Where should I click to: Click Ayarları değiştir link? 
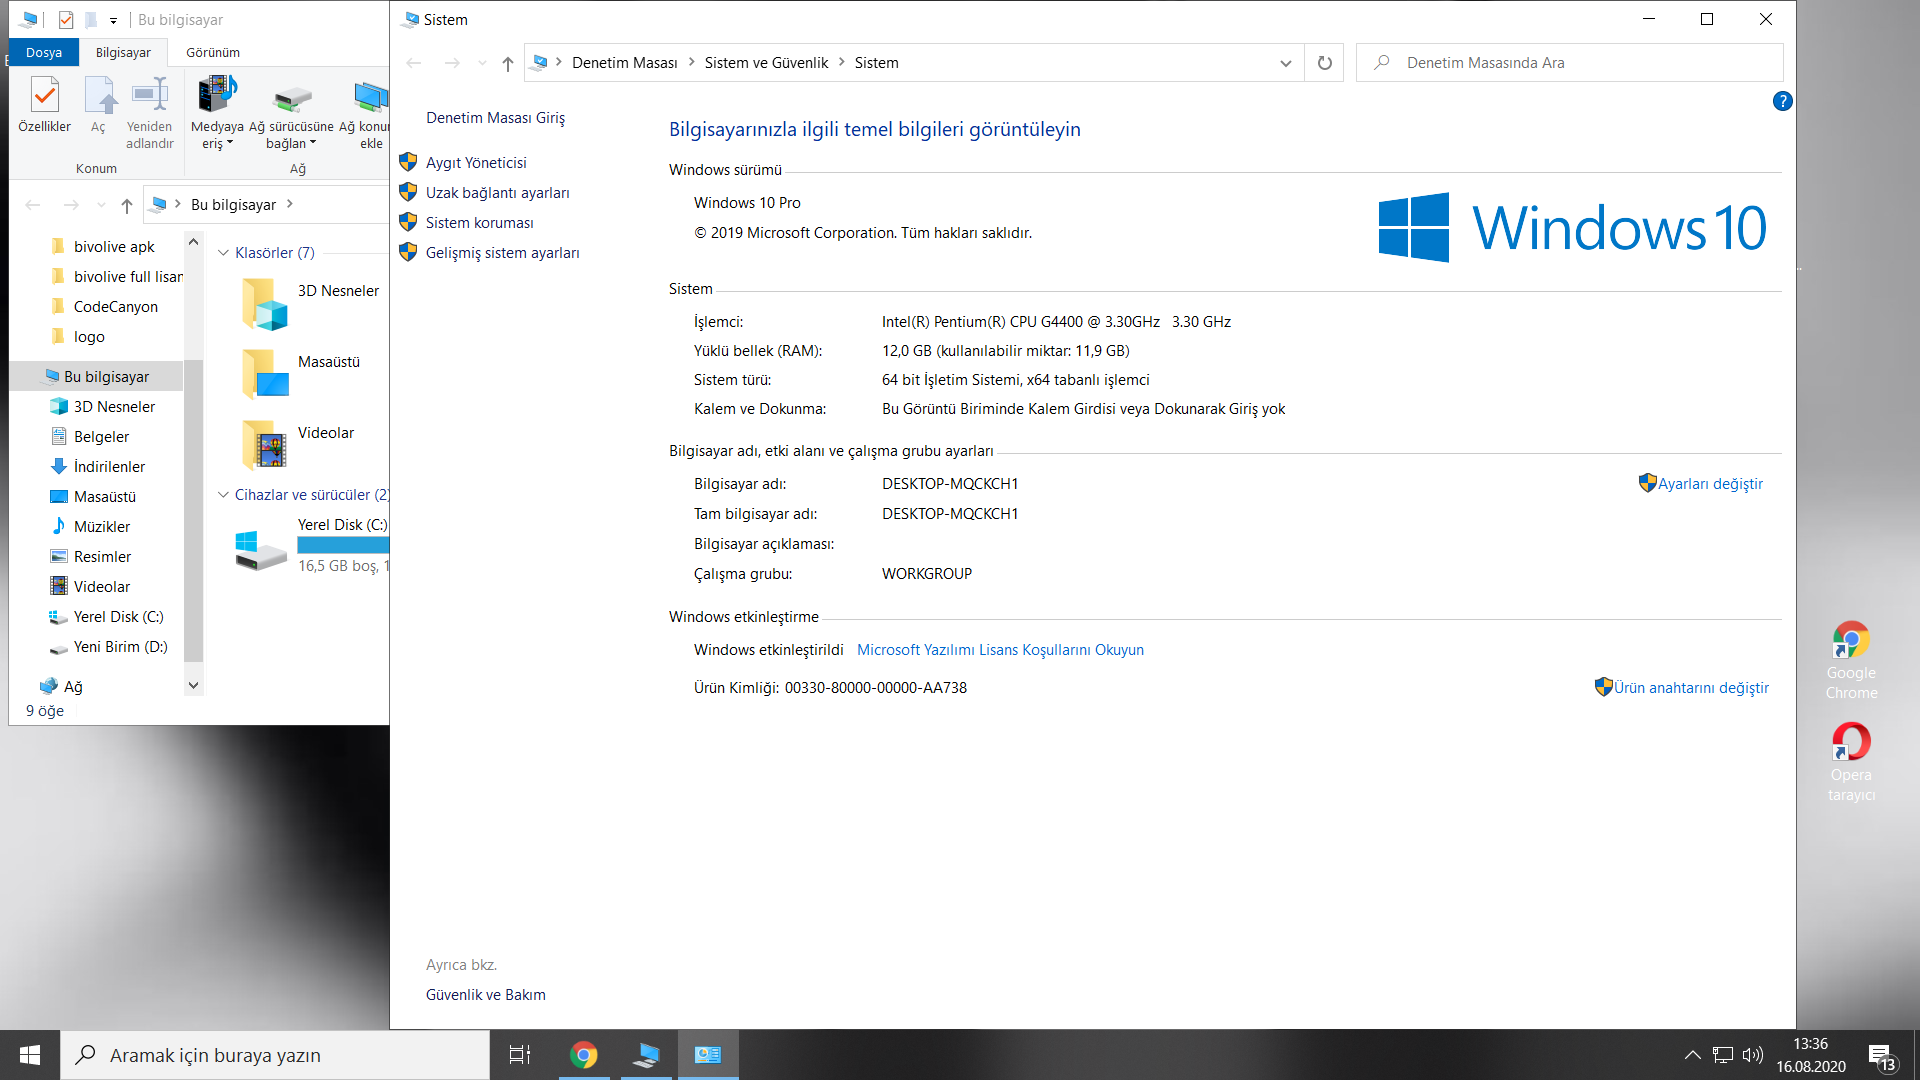tap(1710, 484)
